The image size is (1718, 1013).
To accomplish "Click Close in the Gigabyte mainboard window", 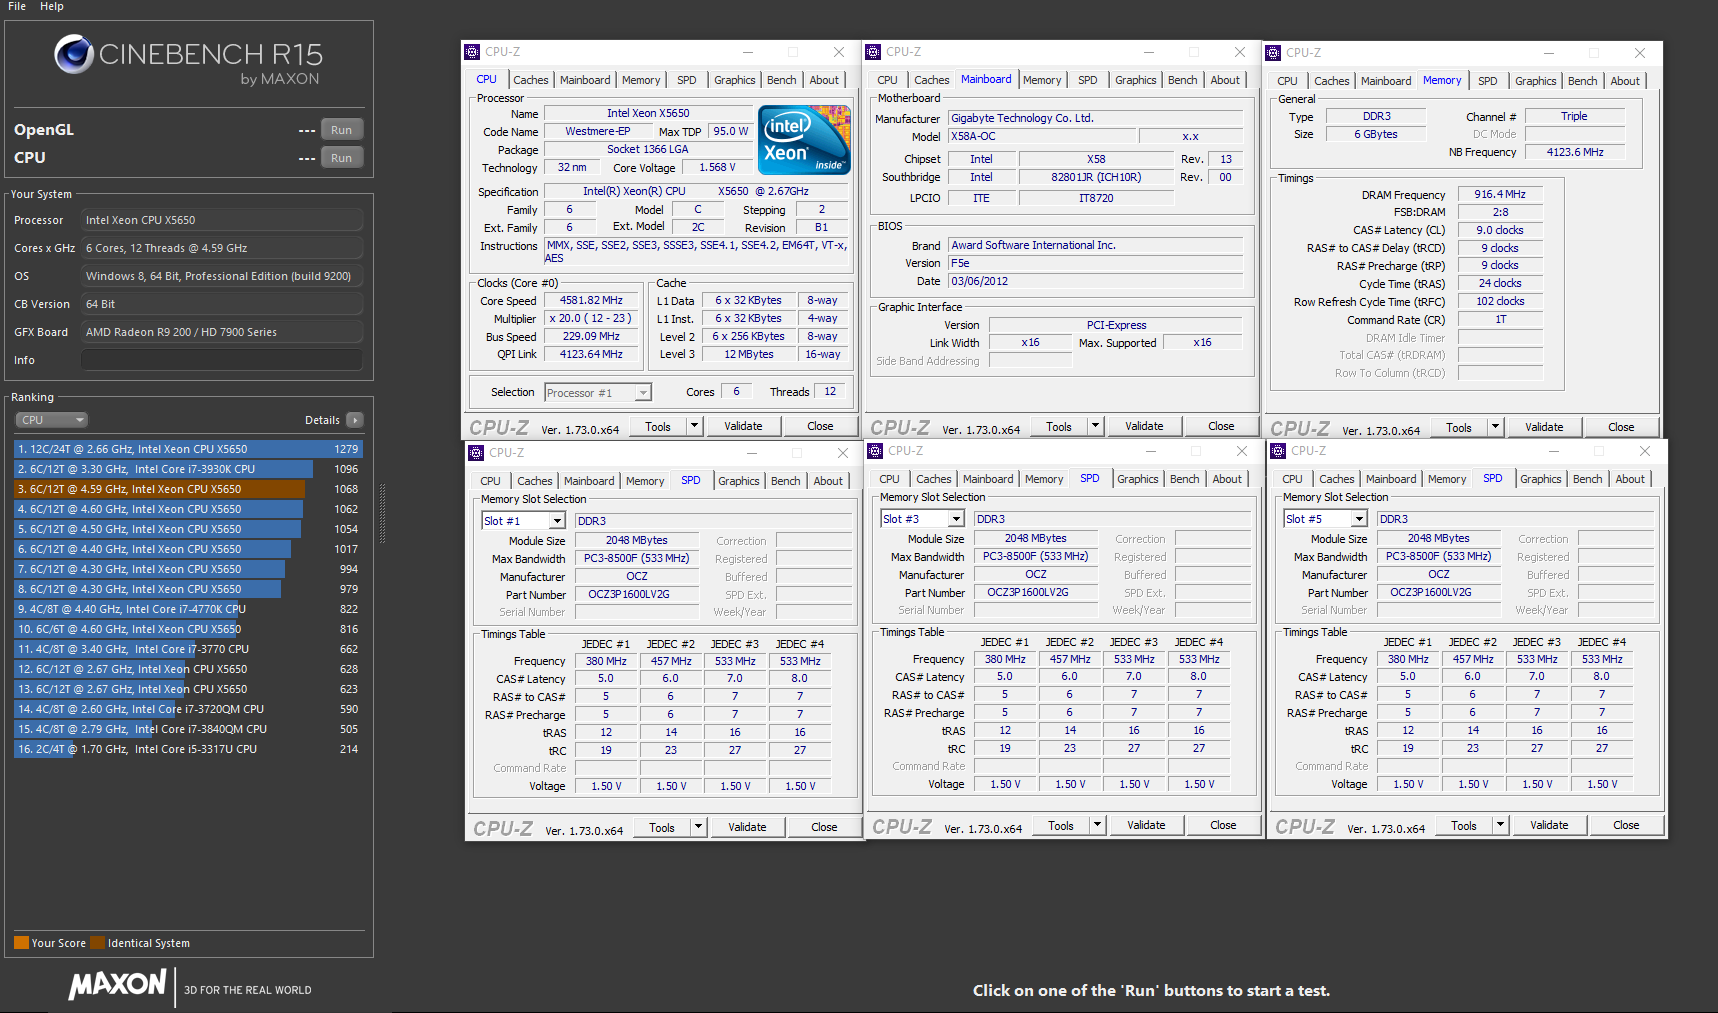I will [1221, 426].
